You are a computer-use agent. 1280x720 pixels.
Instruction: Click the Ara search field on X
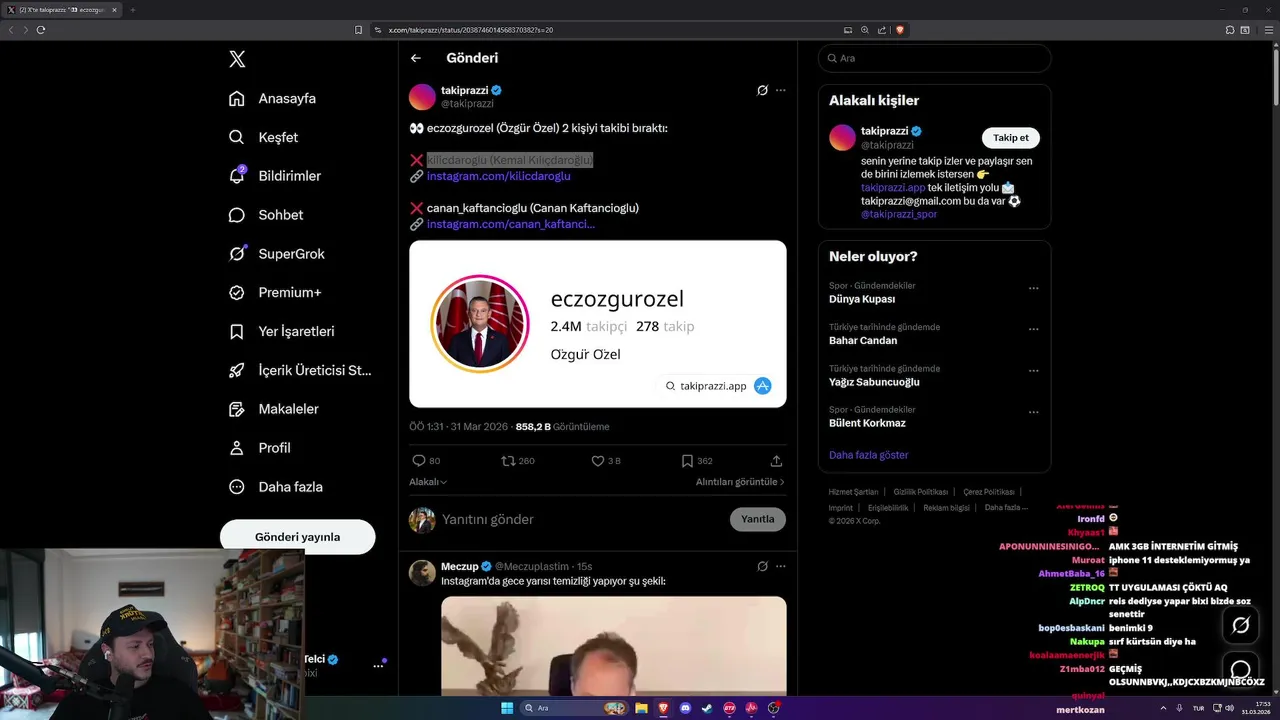pos(935,58)
